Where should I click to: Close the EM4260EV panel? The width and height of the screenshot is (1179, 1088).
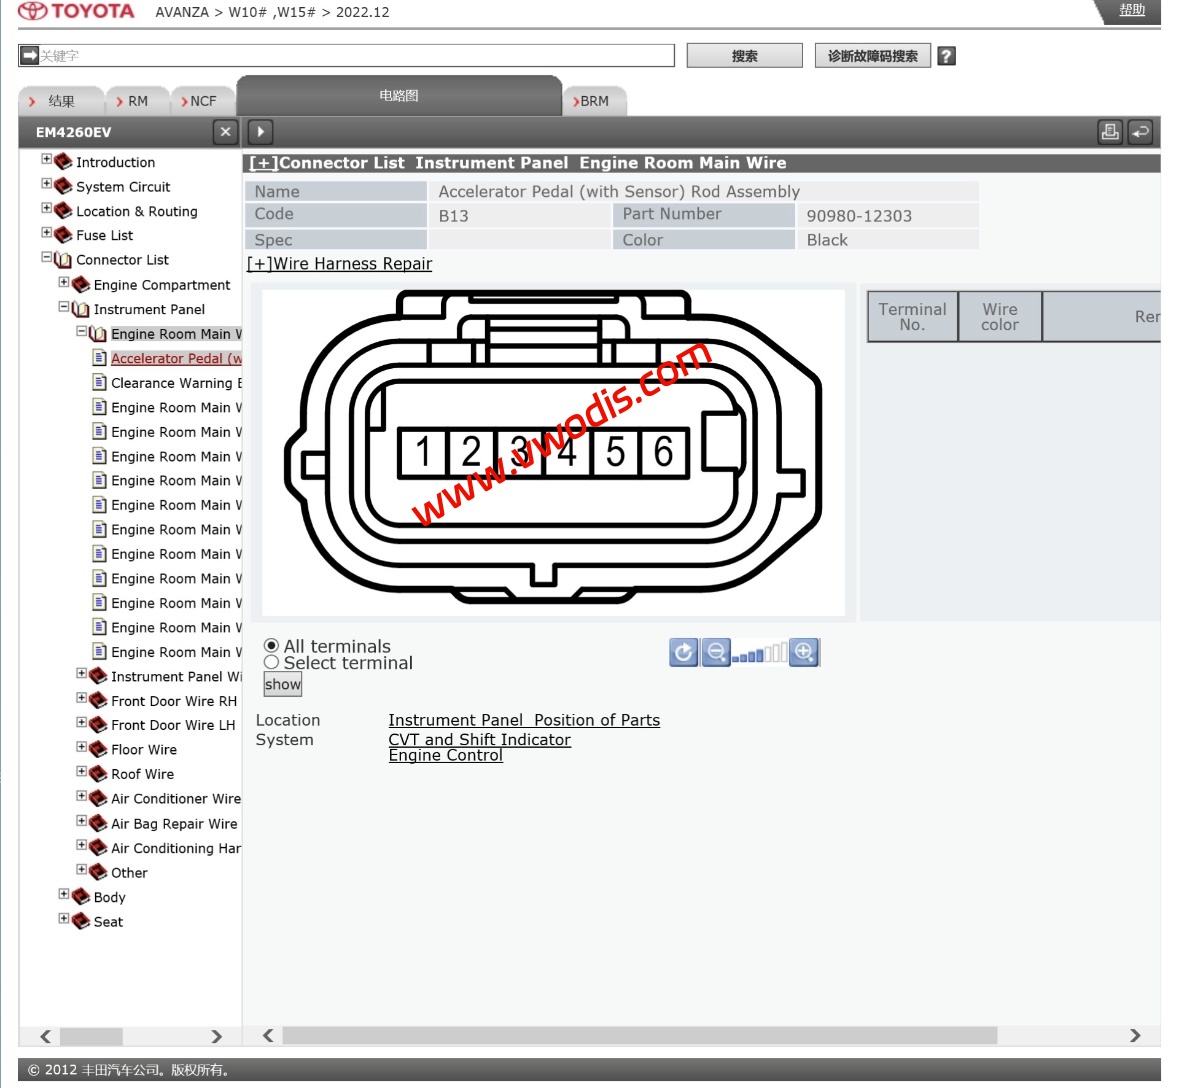225,132
